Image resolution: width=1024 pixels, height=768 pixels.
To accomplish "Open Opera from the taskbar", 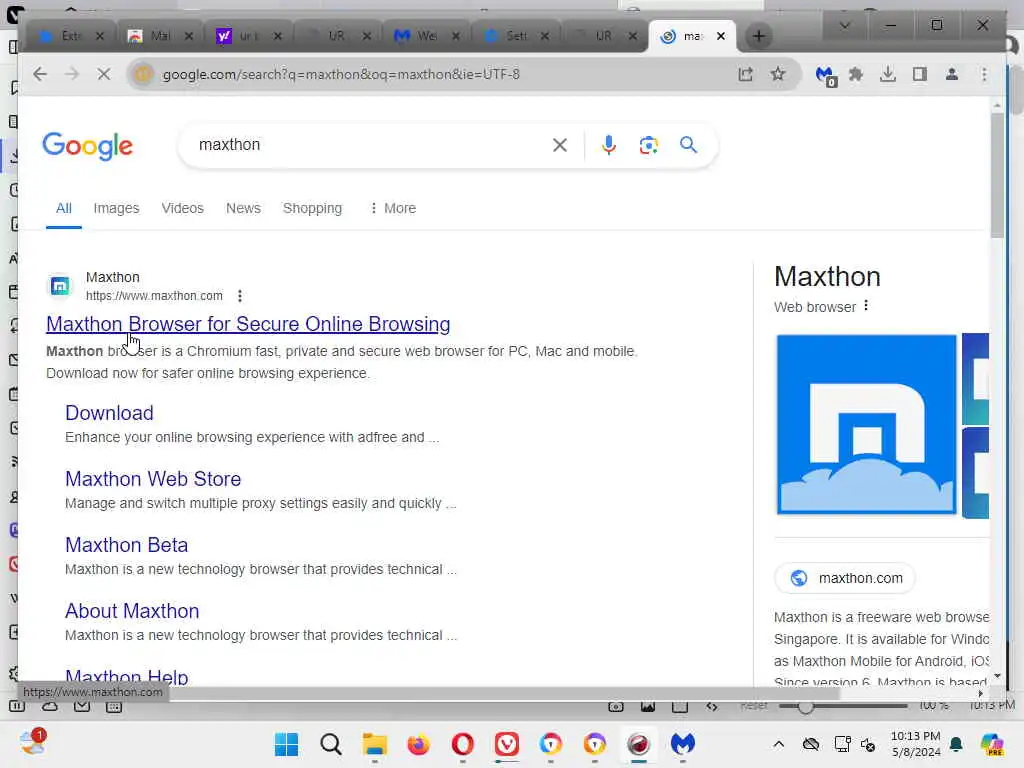I will pos(462,744).
